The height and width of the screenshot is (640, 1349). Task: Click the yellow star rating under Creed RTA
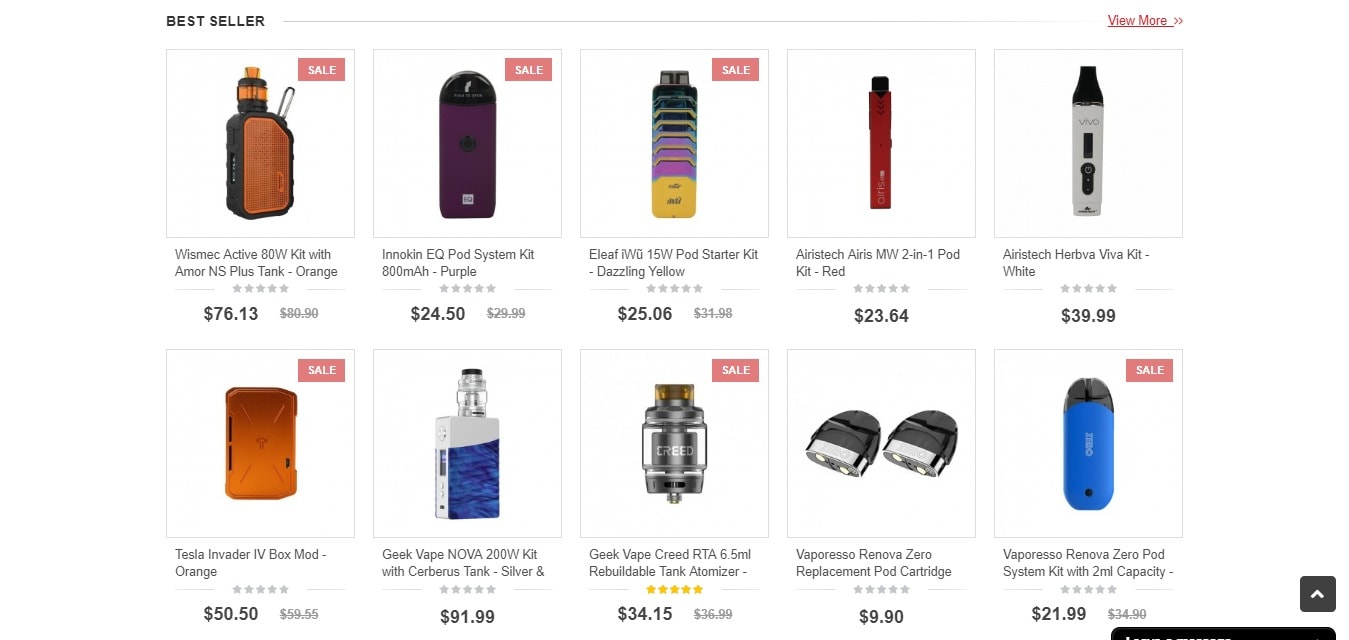tap(674, 589)
